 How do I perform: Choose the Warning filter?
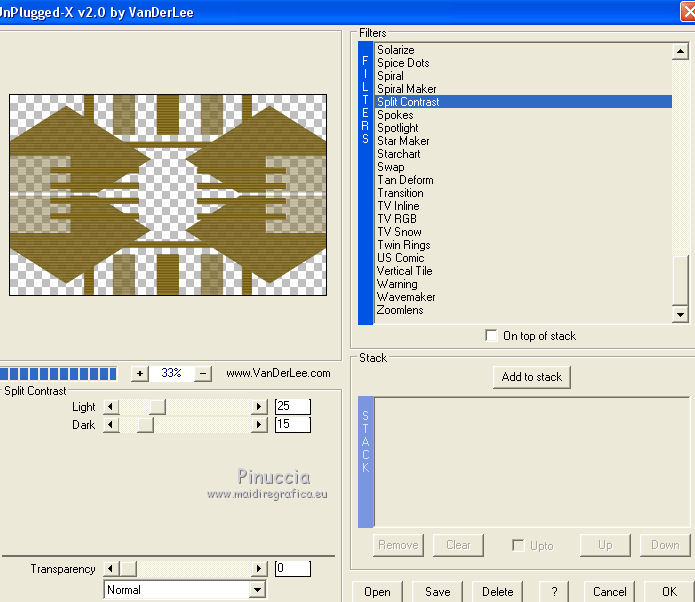pos(397,284)
